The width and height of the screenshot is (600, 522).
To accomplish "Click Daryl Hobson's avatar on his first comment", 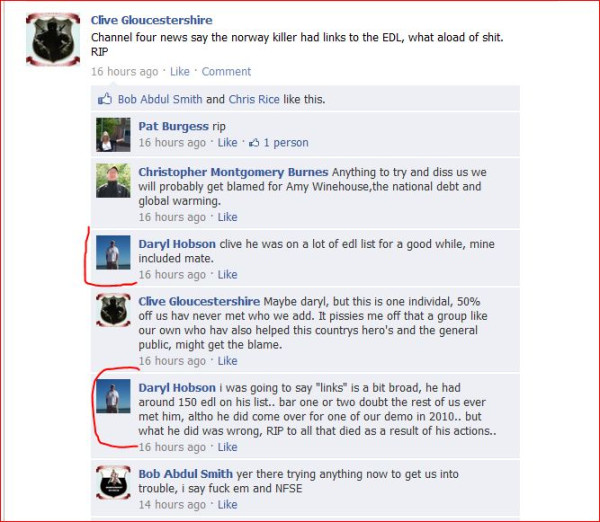I will click(113, 253).
